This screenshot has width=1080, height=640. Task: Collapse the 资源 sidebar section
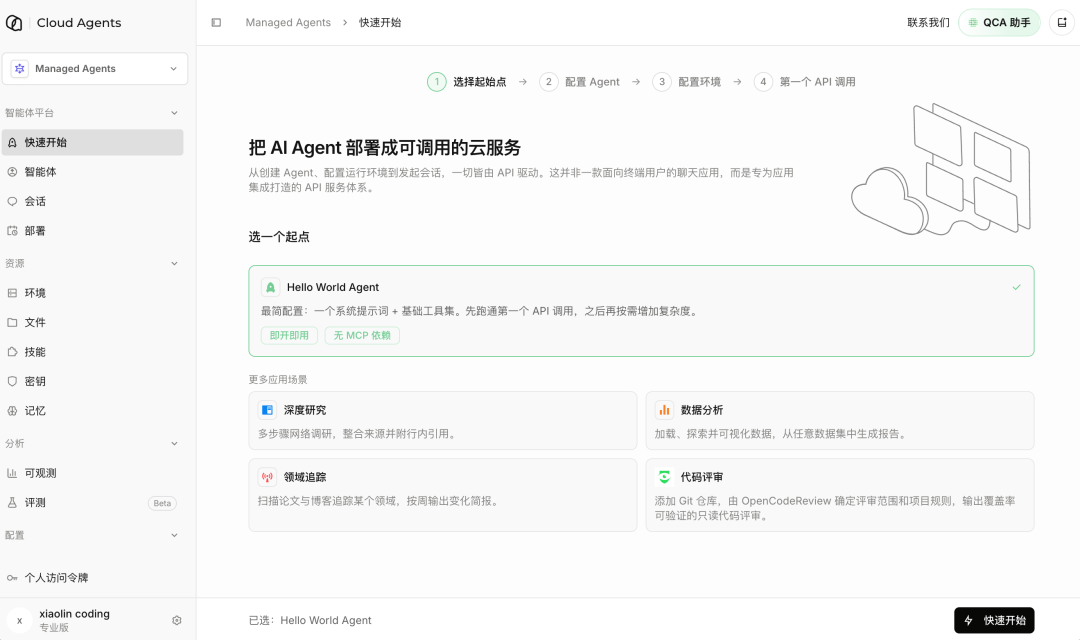[x=174, y=264]
